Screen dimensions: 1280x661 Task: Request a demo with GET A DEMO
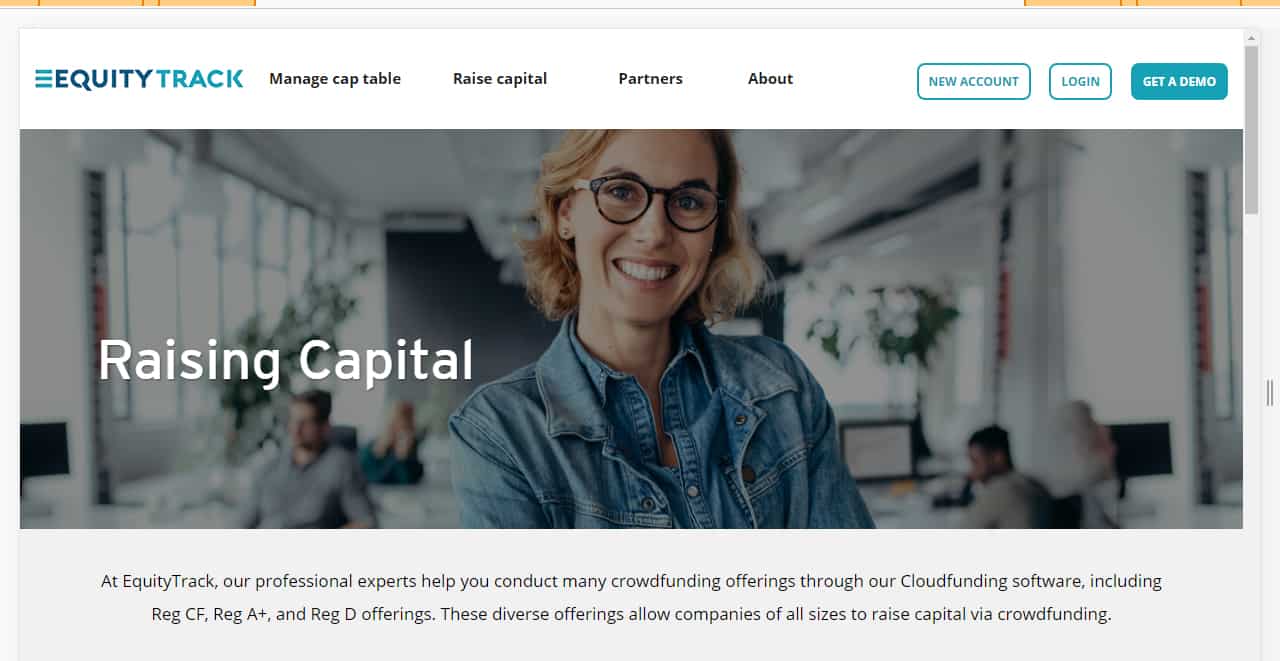pyautogui.click(x=1179, y=82)
